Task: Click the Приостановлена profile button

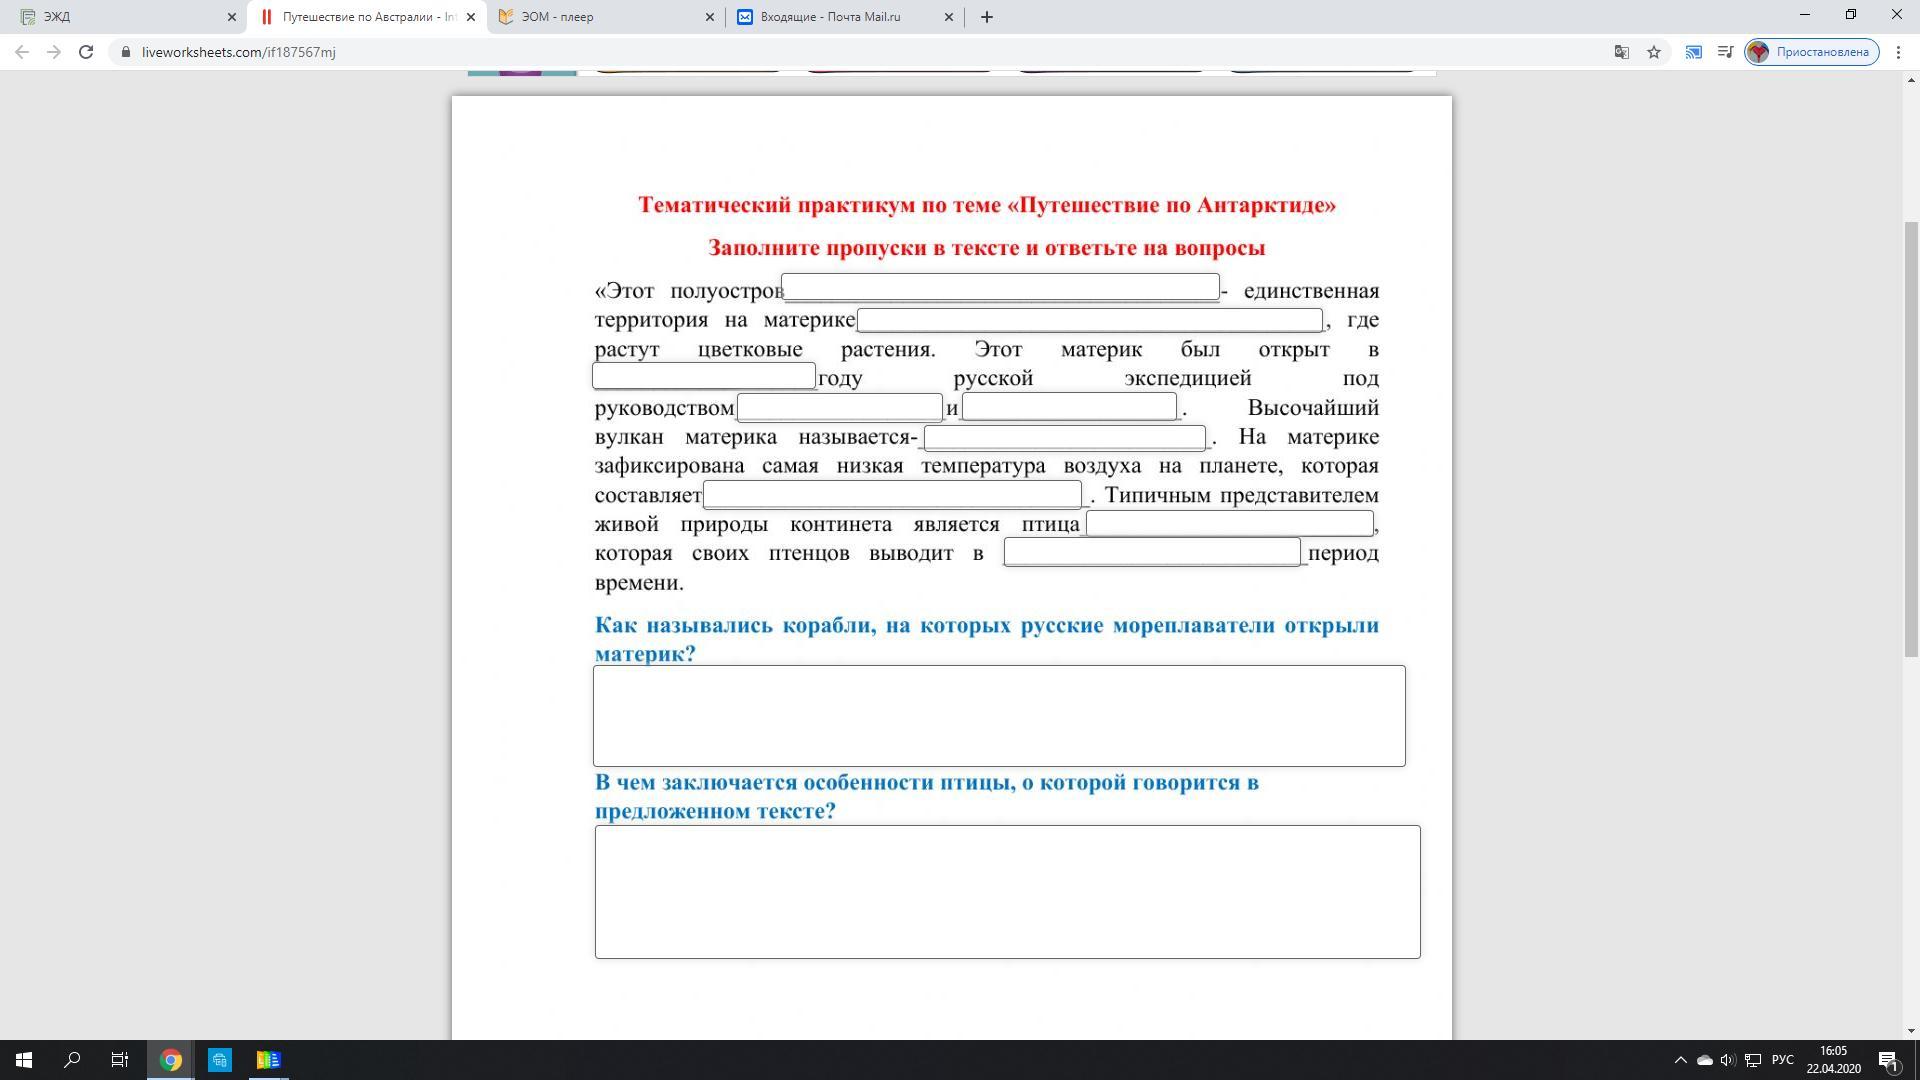Action: tap(1812, 52)
